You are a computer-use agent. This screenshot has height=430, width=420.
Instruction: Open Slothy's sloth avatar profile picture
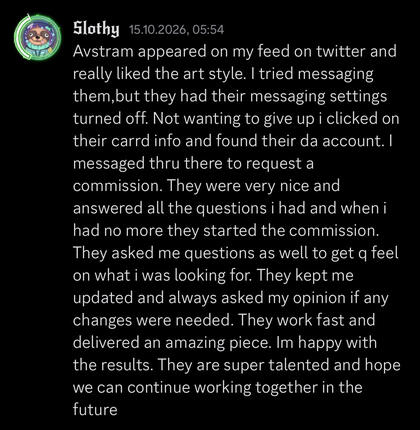(38, 37)
